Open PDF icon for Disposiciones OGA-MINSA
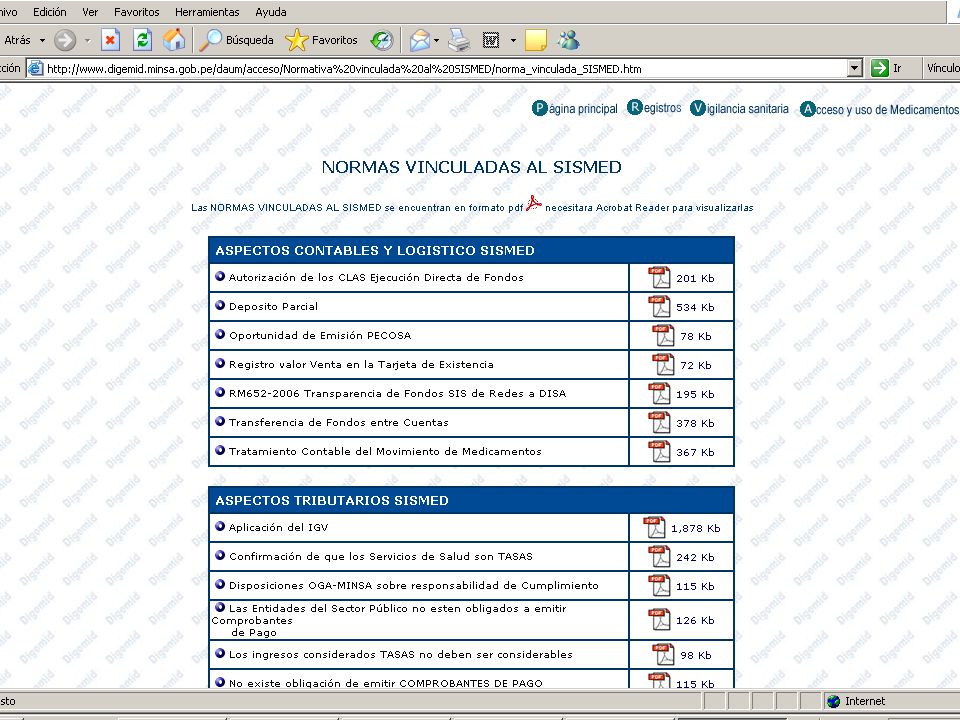The image size is (960, 720). click(659, 586)
